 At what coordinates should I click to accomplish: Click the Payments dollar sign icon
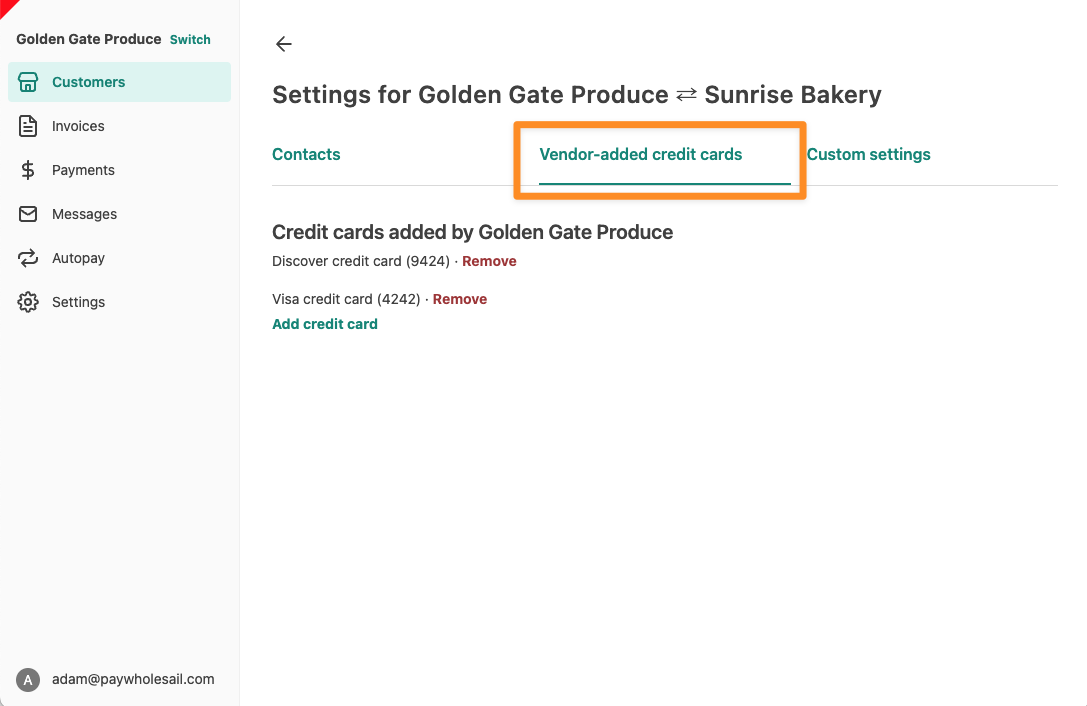pos(28,170)
